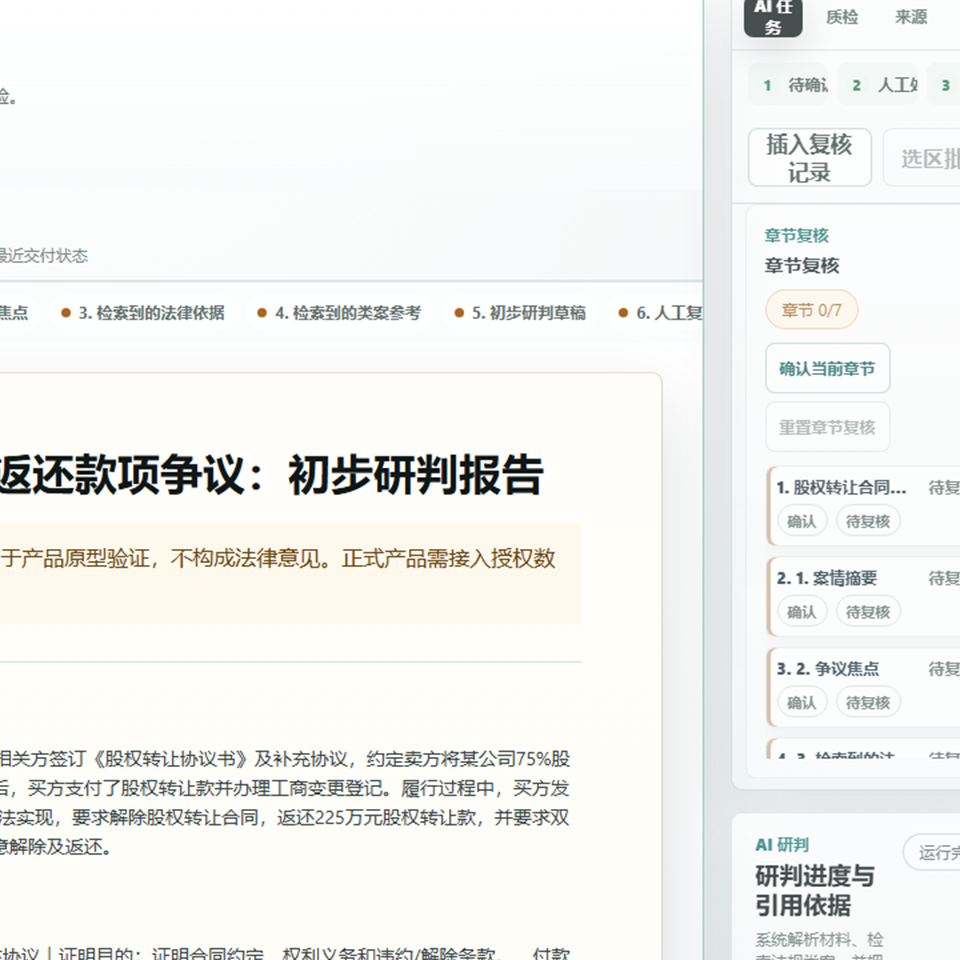Open the 质检 tab
960x960 pixels.
tap(842, 17)
